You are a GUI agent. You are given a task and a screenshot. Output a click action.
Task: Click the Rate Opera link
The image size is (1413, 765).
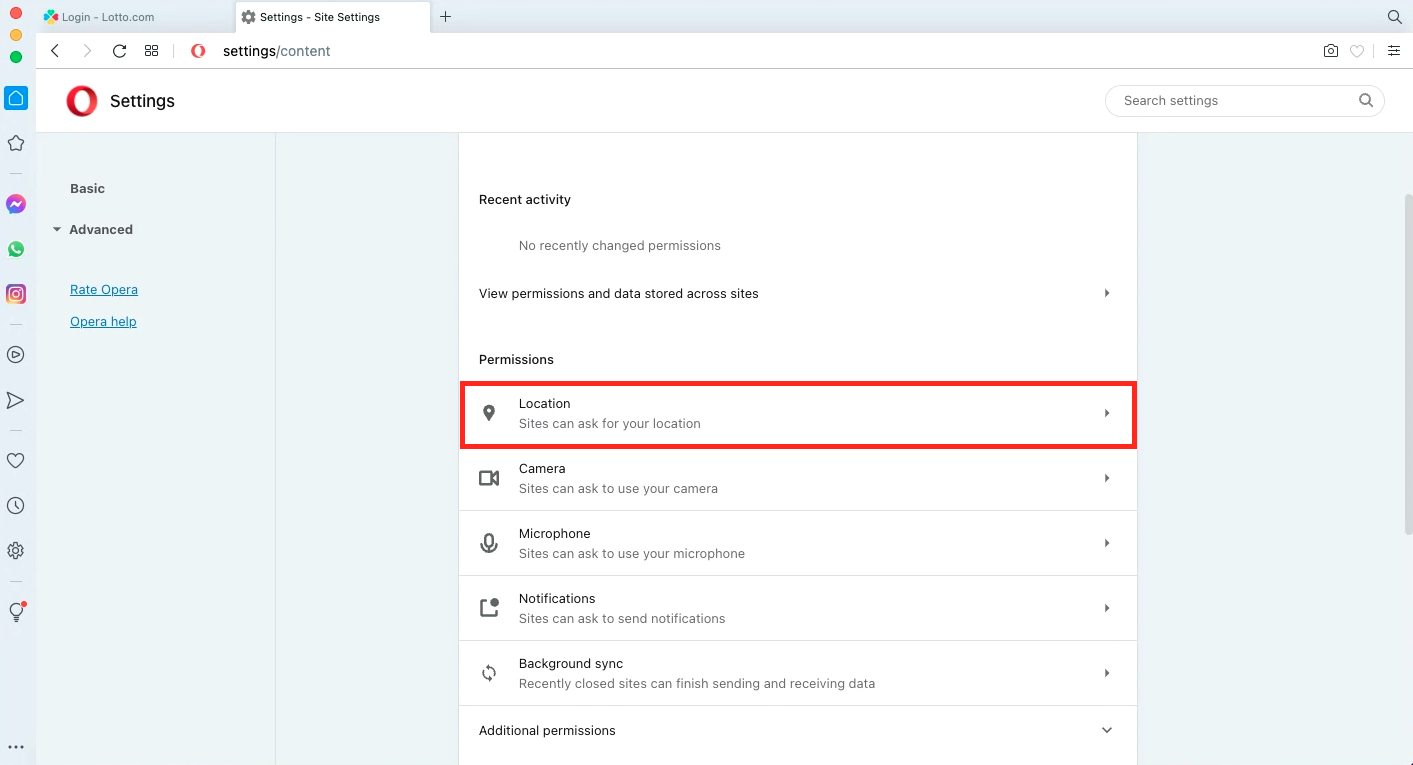pos(104,290)
